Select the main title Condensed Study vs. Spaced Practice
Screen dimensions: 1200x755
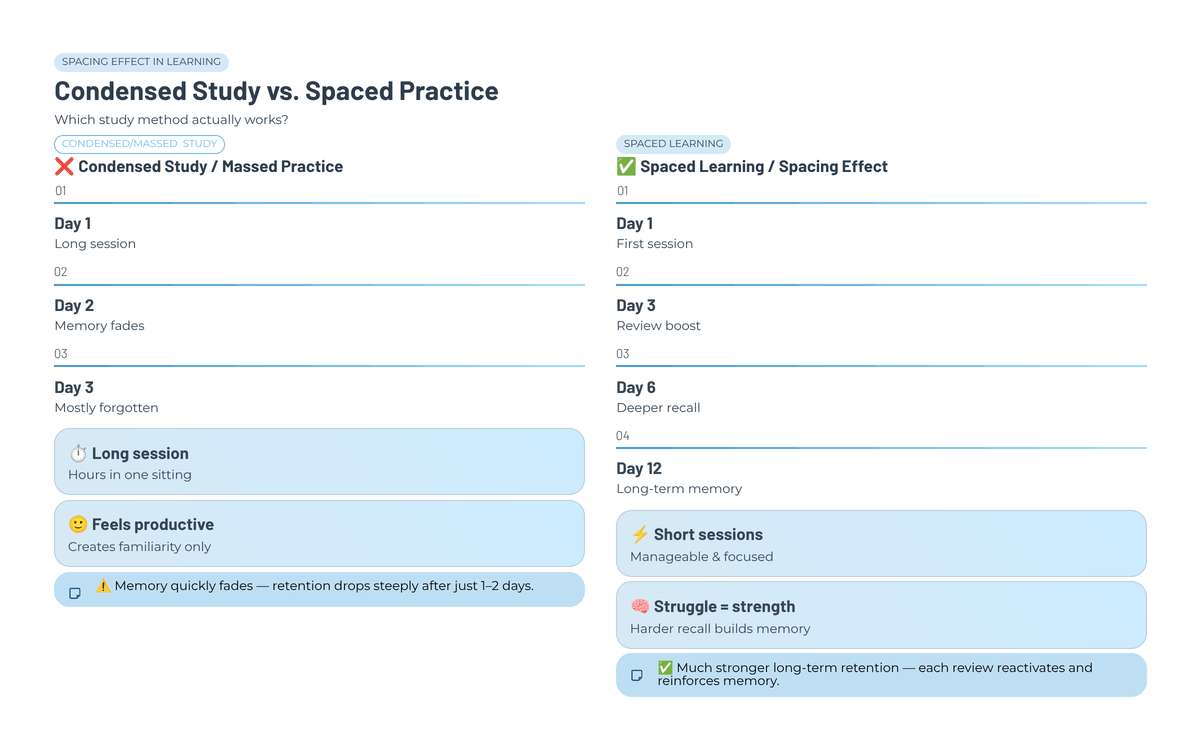point(276,91)
